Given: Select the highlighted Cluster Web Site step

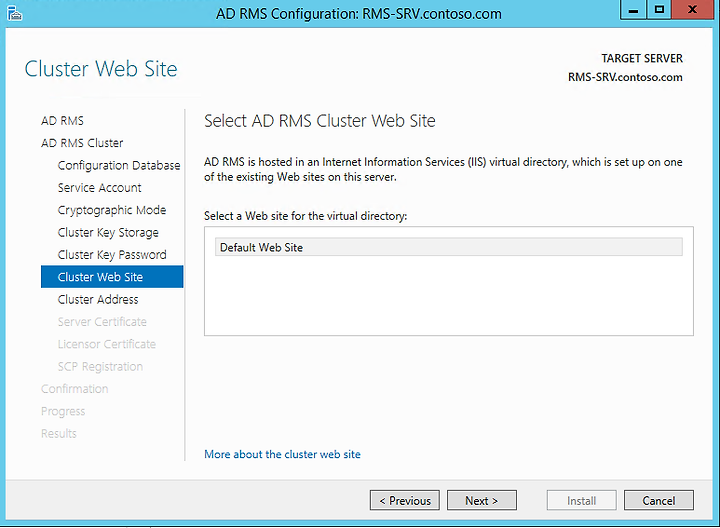Looking at the screenshot, I should click(x=112, y=277).
